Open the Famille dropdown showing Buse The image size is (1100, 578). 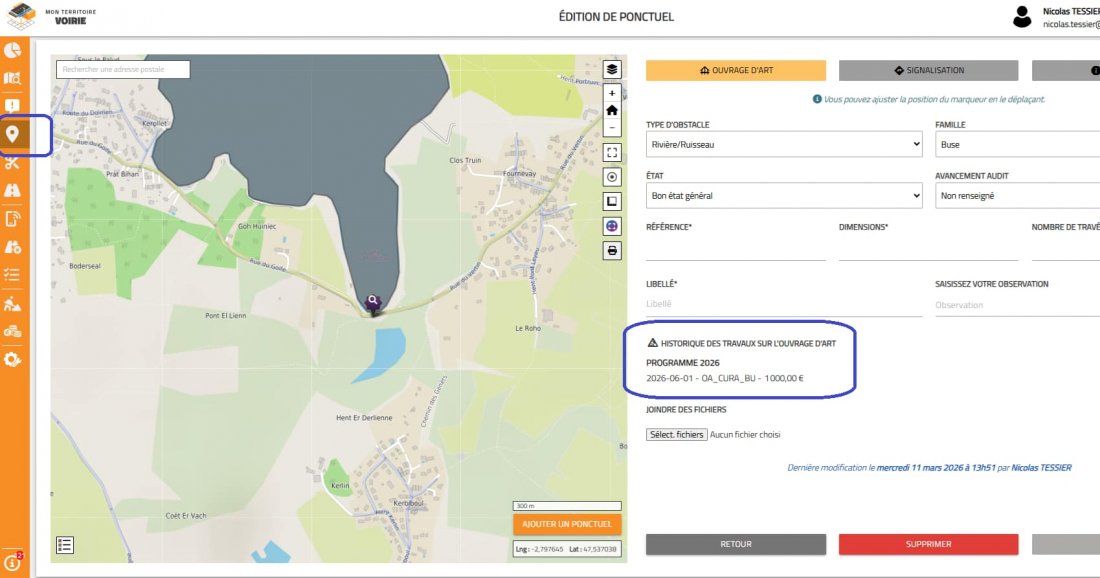(1015, 145)
